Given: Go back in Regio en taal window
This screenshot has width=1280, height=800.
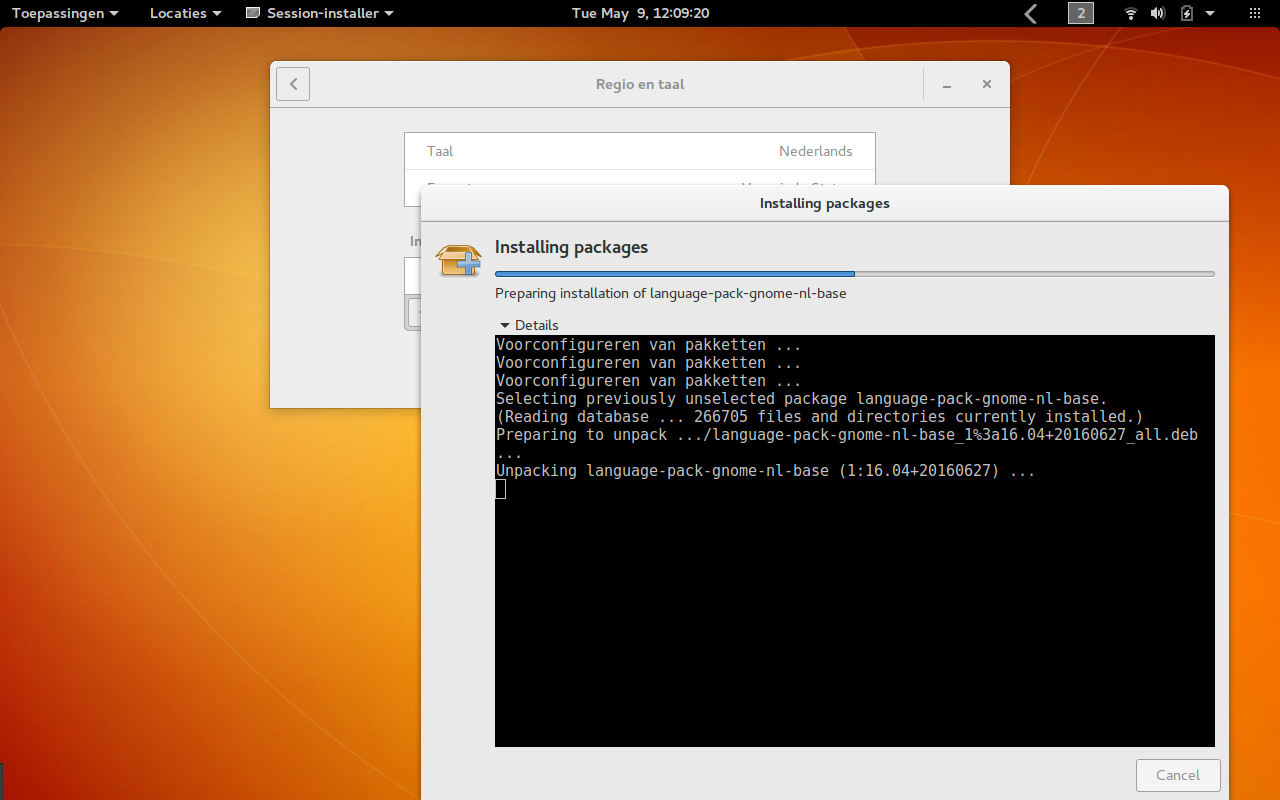Looking at the screenshot, I should coord(293,84).
